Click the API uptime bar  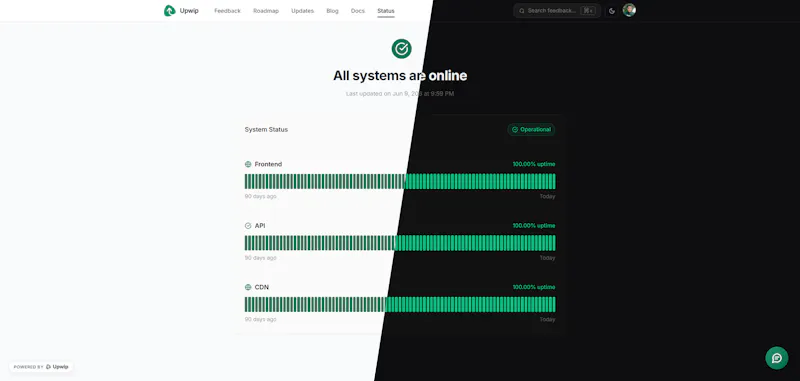coord(400,243)
